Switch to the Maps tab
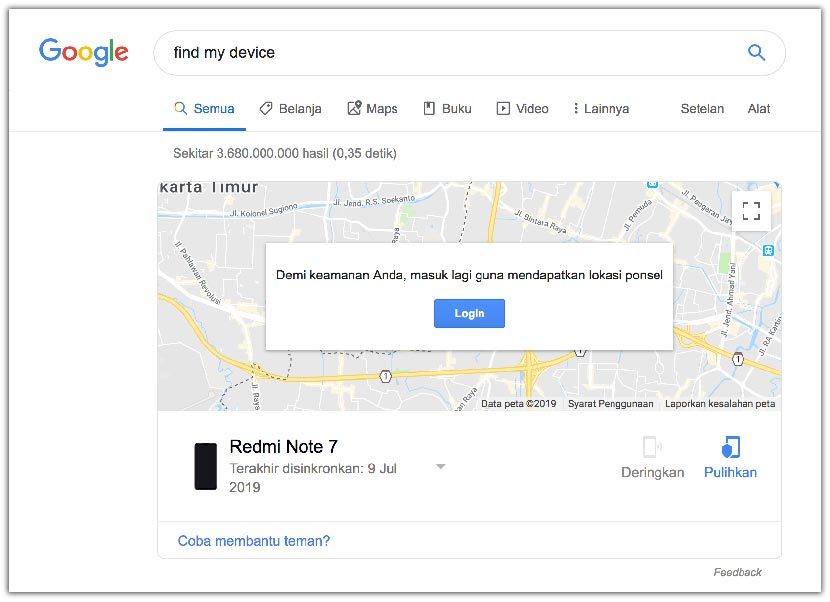Image resolution: width=830 pixels, height=602 pixels. coord(372,109)
